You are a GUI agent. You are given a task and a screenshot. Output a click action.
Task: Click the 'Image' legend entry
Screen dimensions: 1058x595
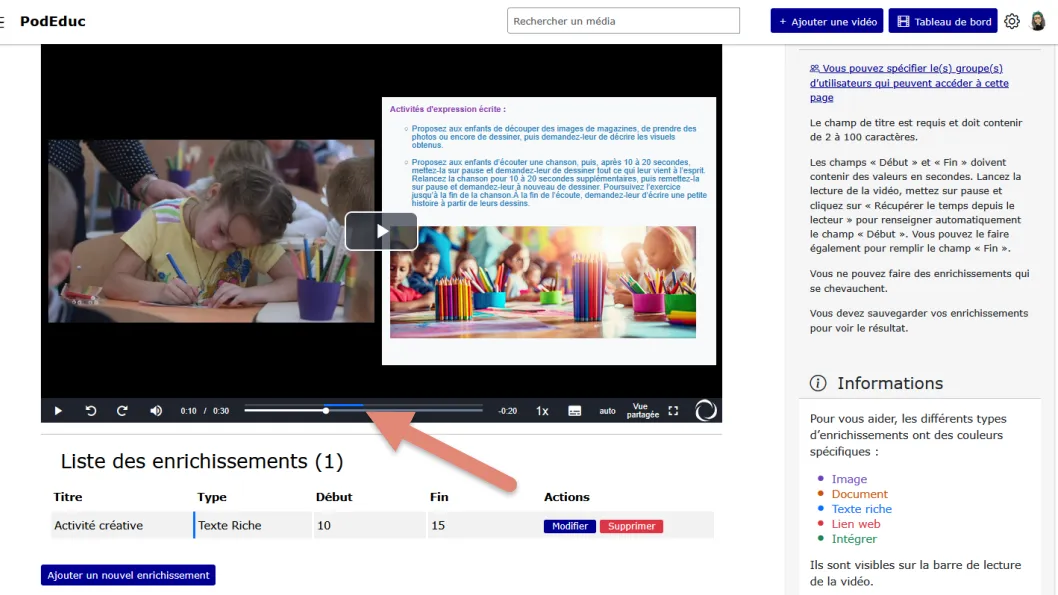point(849,479)
